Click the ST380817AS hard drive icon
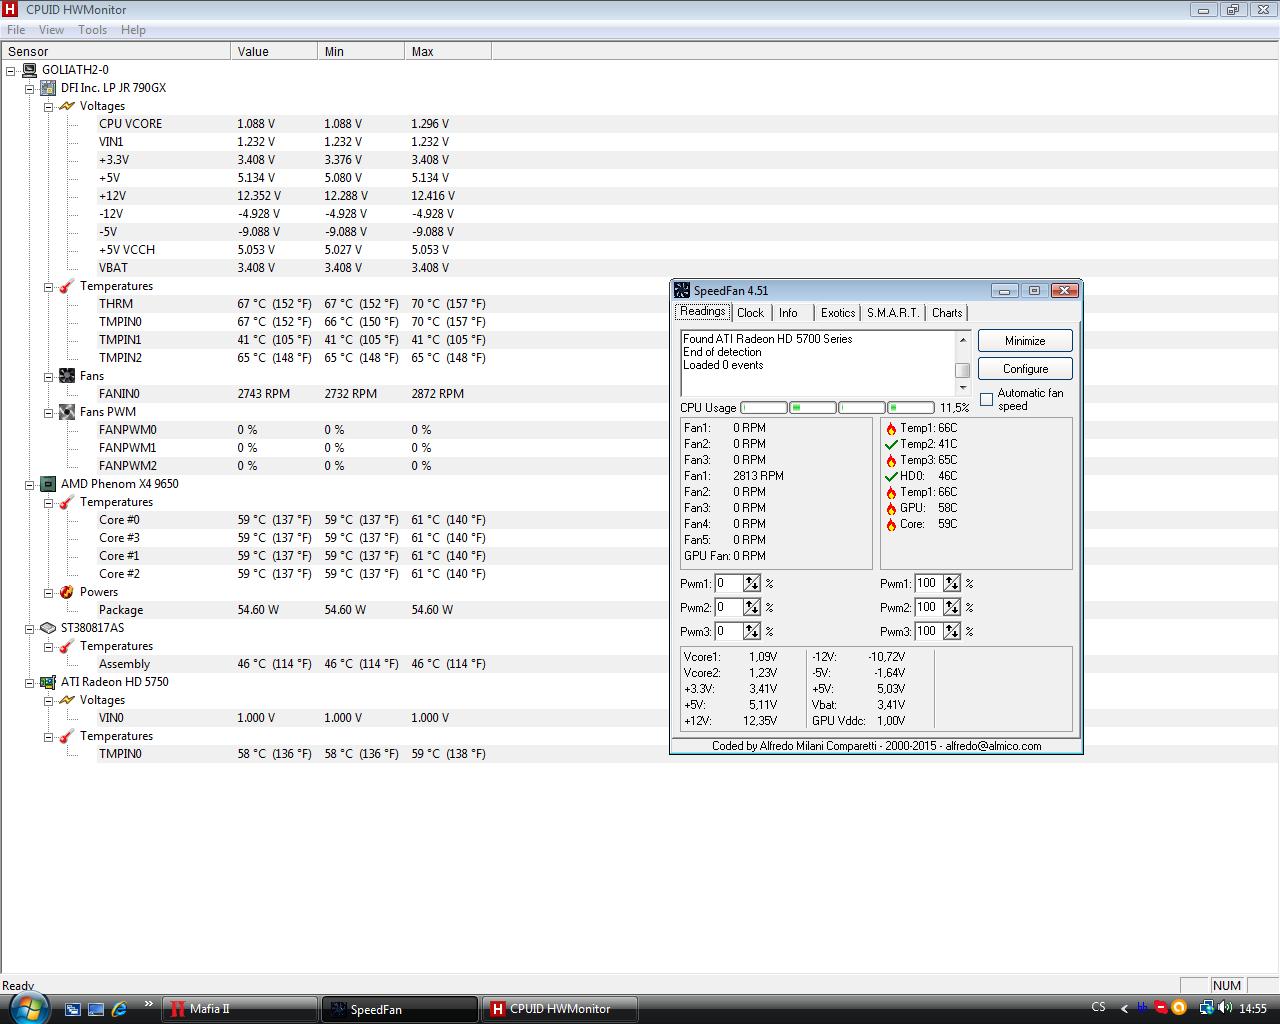This screenshot has height=1024, width=1280. pyautogui.click(x=48, y=628)
